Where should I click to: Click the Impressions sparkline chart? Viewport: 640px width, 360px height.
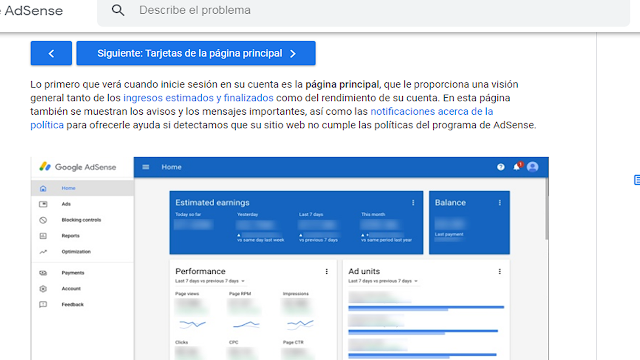[x=300, y=324]
